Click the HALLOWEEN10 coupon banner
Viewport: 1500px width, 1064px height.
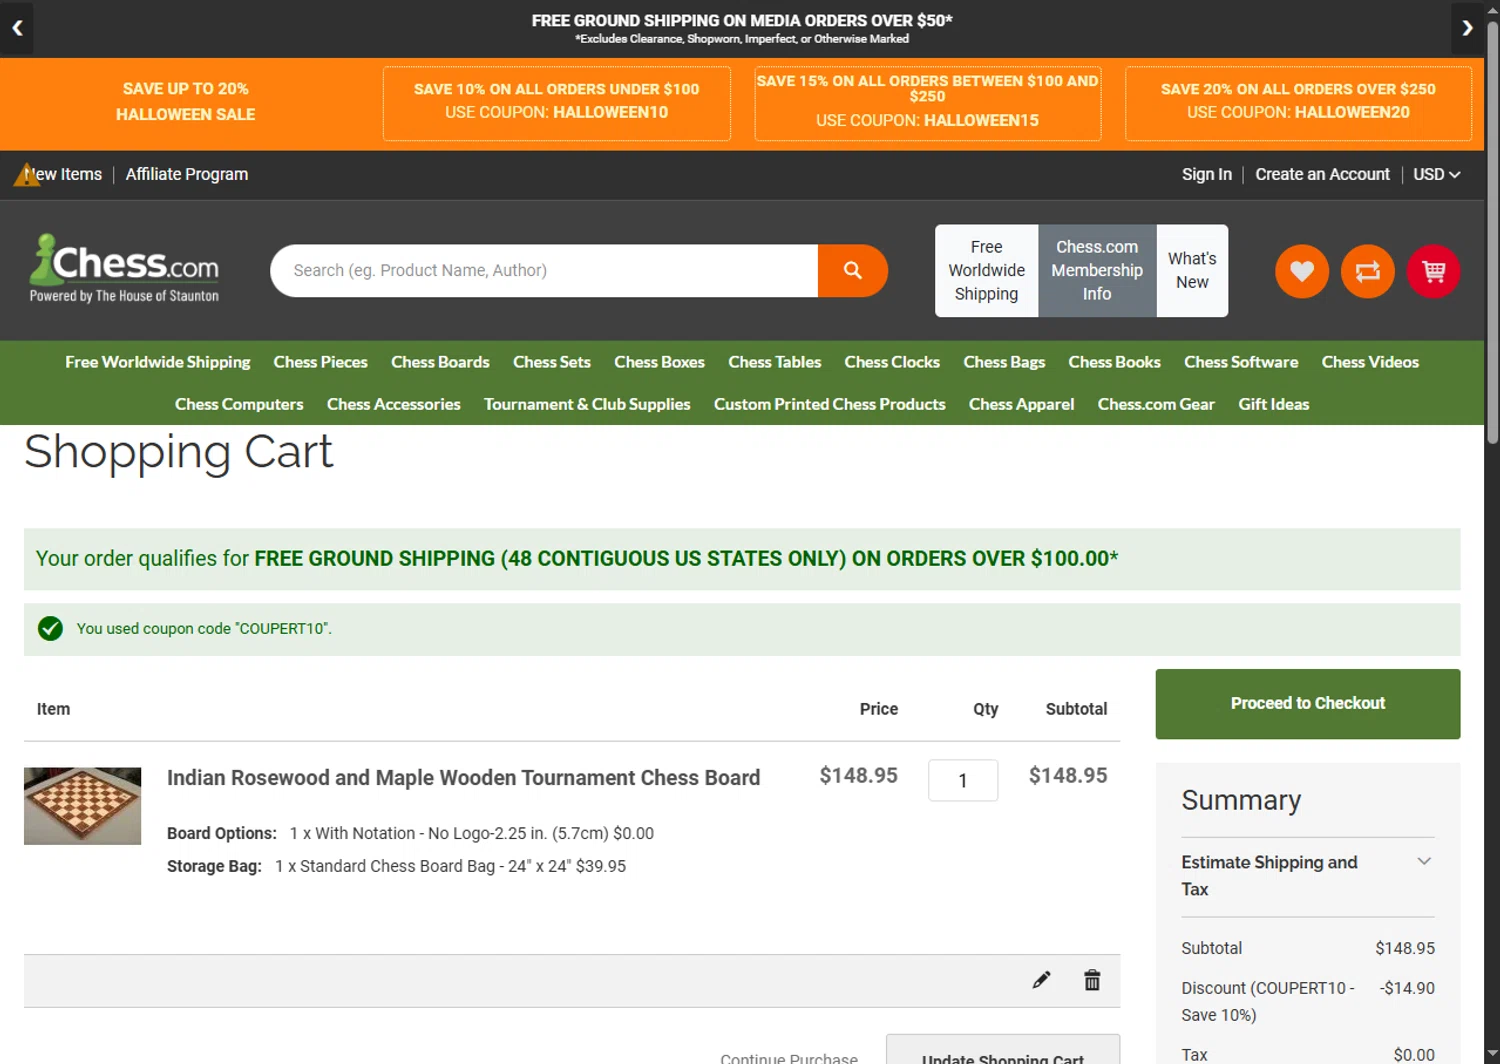[556, 103]
